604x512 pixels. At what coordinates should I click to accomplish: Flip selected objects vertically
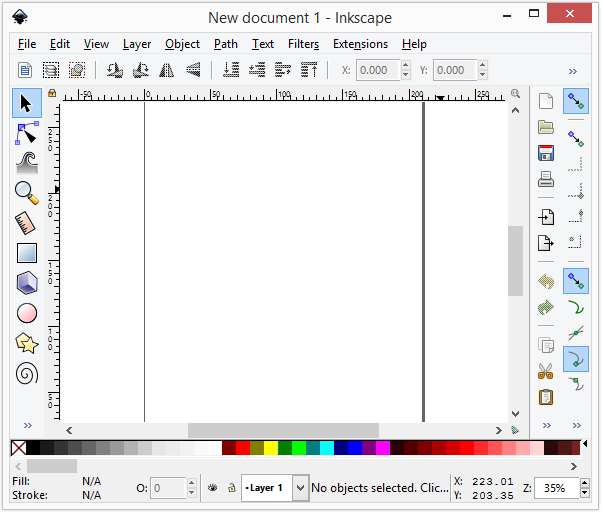click(x=193, y=70)
